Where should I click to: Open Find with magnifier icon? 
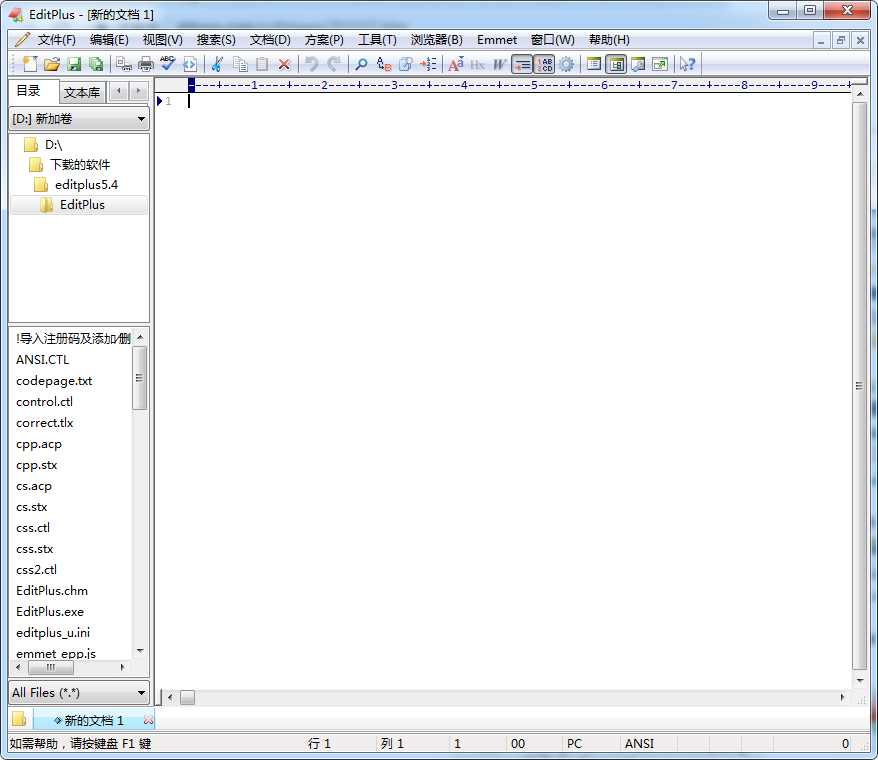click(361, 64)
